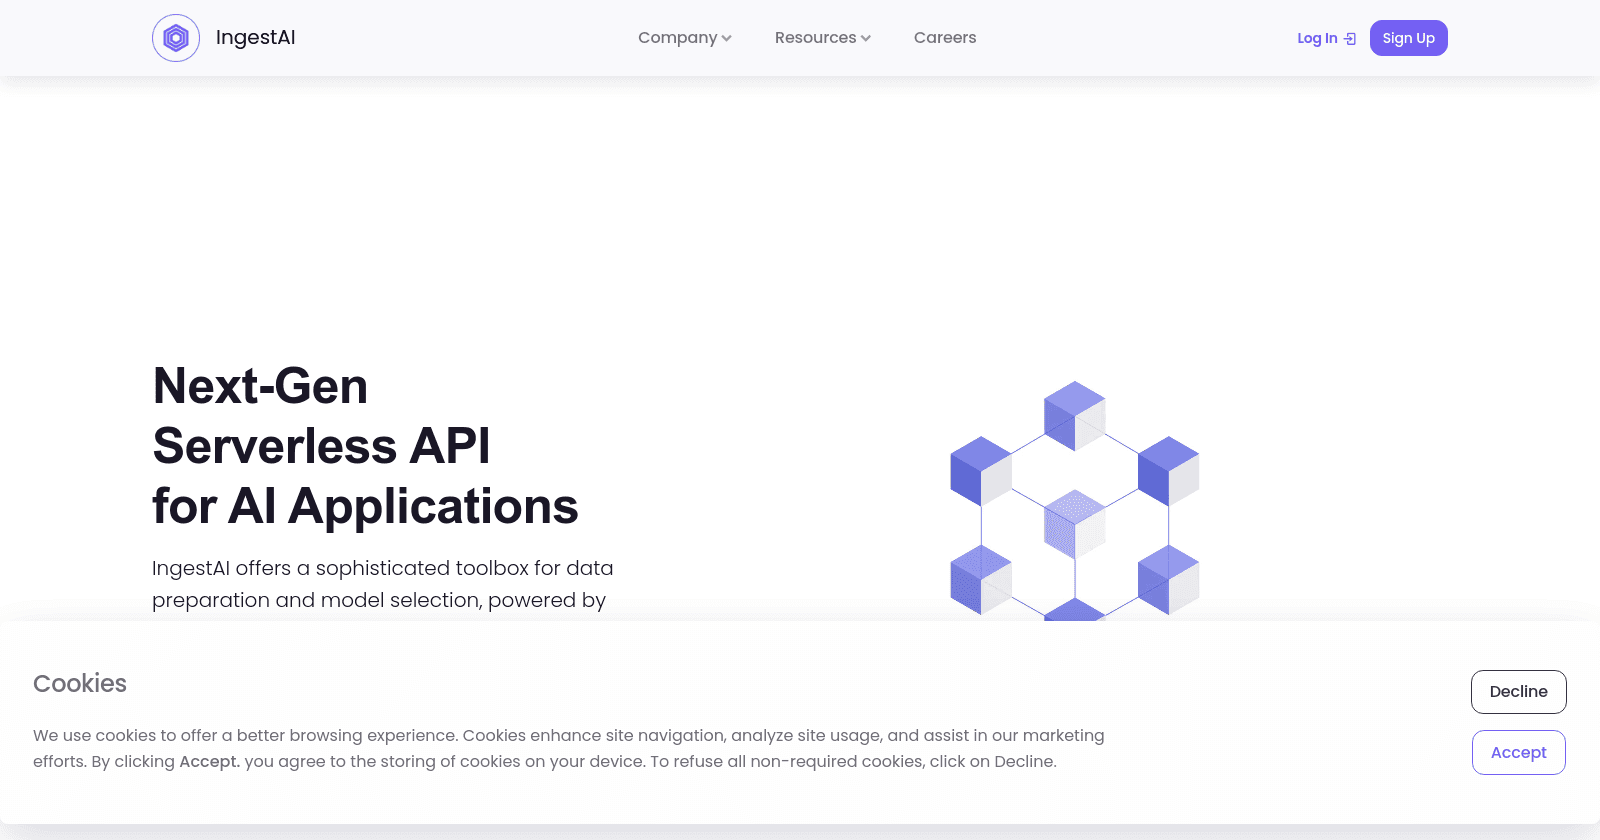Click the 'IngestAI offers a sophisticated toolbox' paragraph
Image resolution: width=1600 pixels, height=840 pixels.
pyautogui.click(x=382, y=584)
